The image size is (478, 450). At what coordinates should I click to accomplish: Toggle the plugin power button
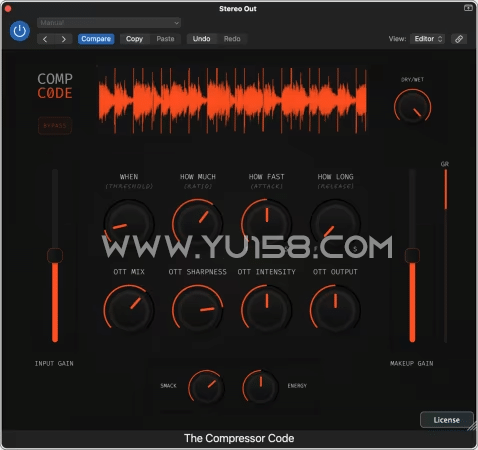pyautogui.click(x=20, y=31)
